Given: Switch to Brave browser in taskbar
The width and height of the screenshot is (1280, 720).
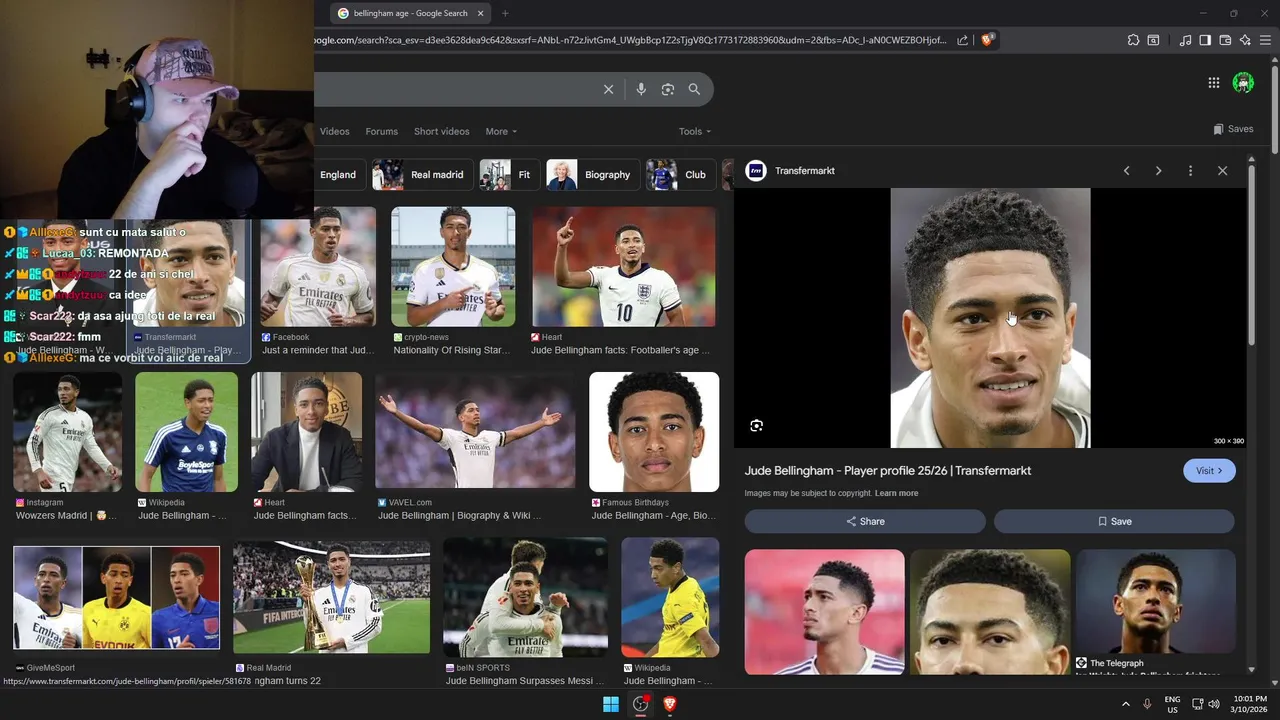Looking at the screenshot, I should tap(670, 704).
